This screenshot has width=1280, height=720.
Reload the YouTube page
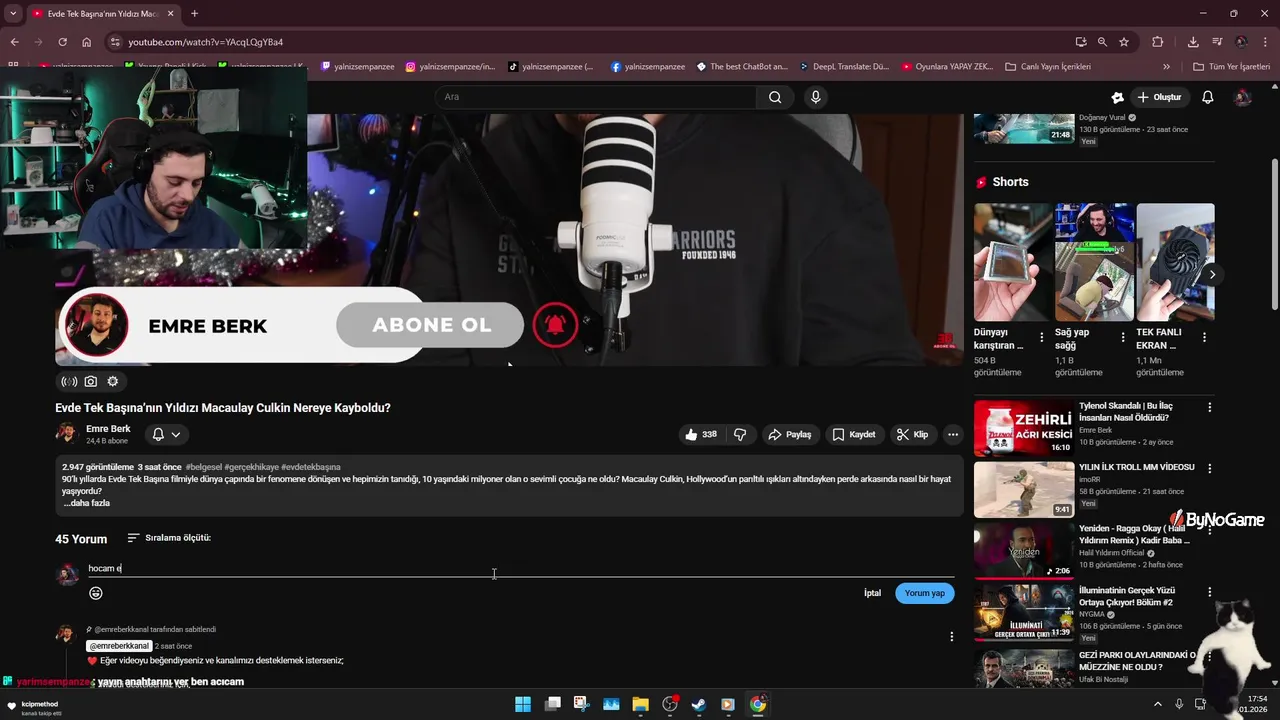(62, 42)
